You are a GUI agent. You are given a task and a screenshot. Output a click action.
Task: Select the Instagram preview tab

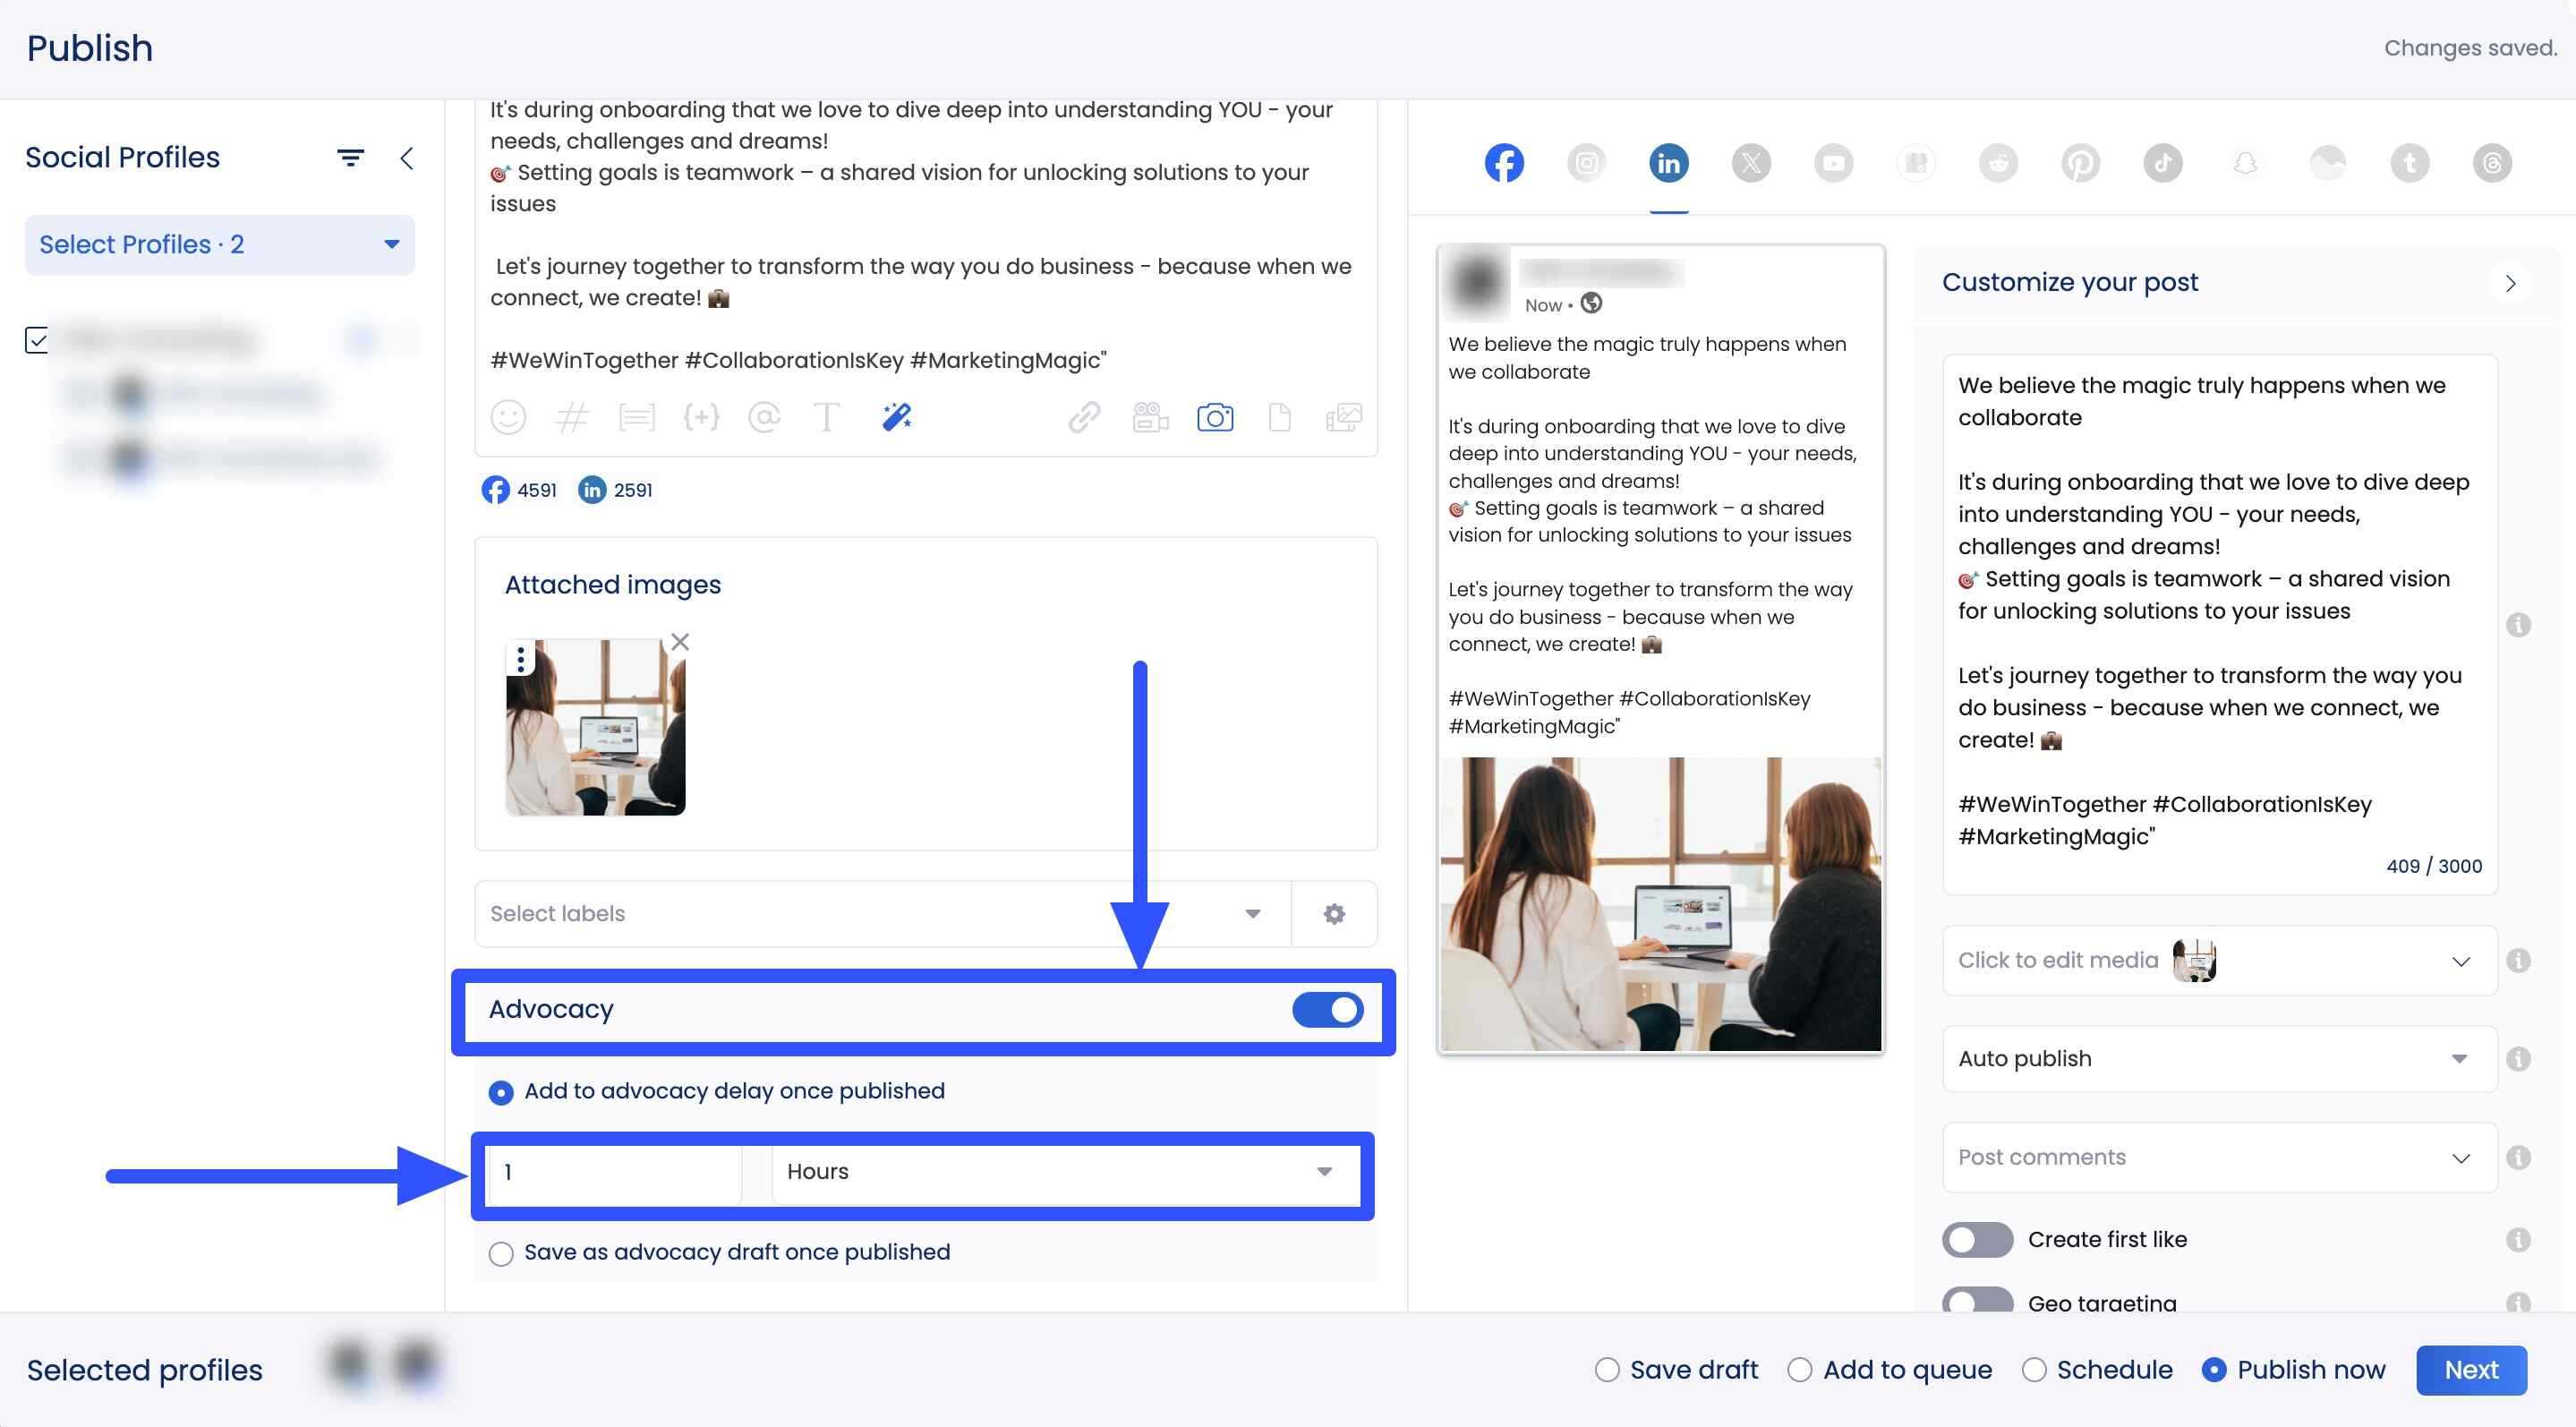[1586, 162]
